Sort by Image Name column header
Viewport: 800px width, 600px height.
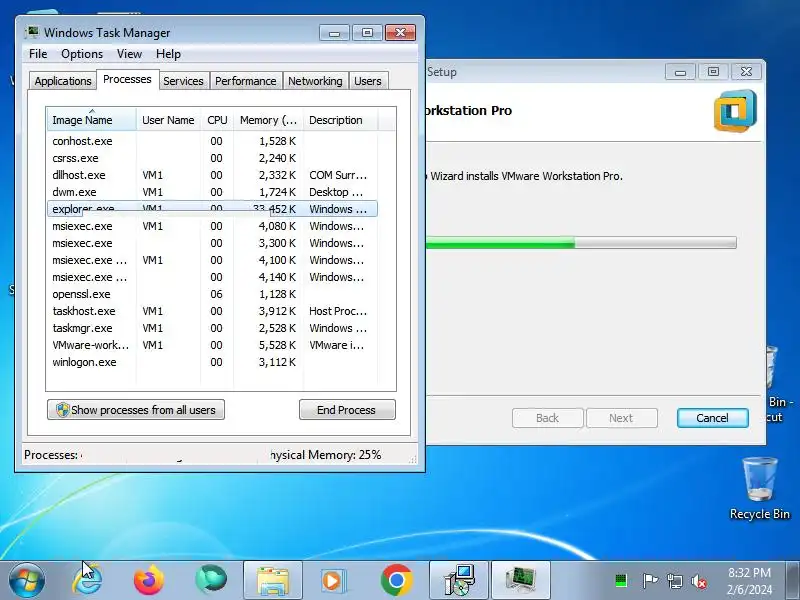pyautogui.click(x=91, y=120)
